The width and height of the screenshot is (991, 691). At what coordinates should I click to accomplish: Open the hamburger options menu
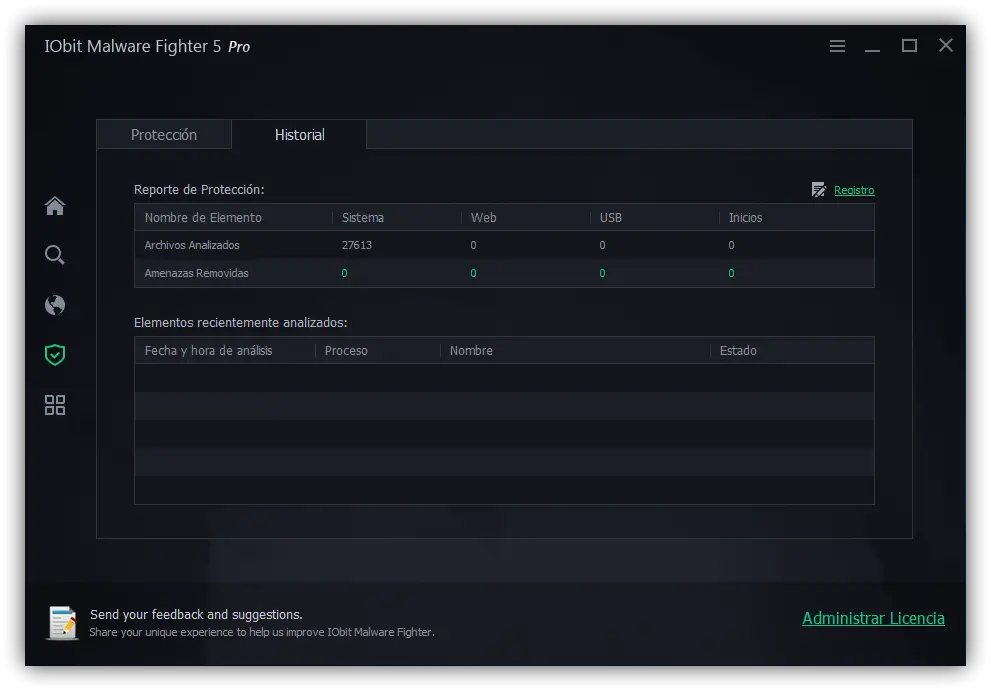[x=838, y=46]
